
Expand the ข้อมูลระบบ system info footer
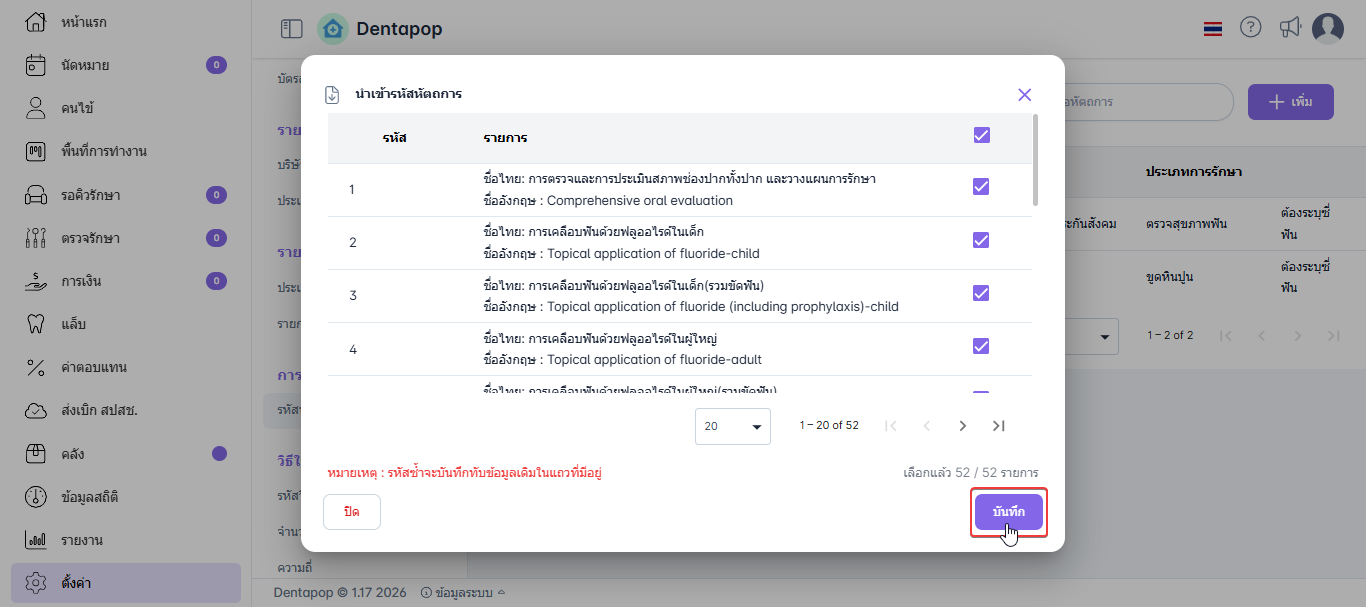(464, 592)
